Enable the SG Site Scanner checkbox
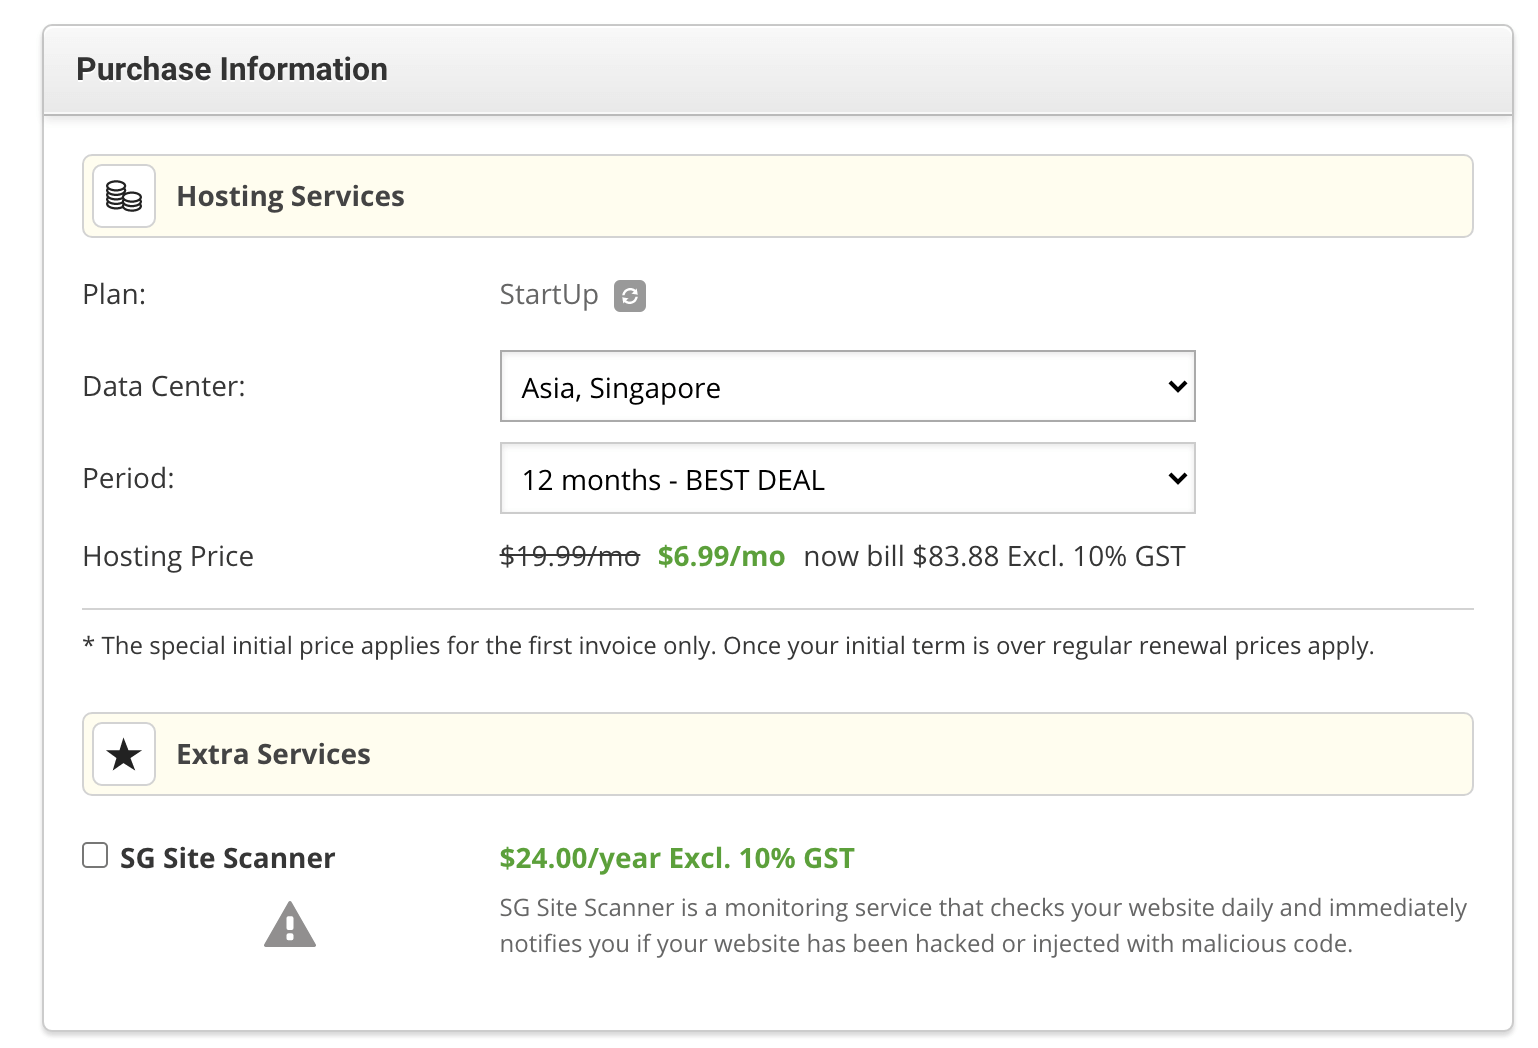1538x1048 pixels. pyautogui.click(x=95, y=855)
